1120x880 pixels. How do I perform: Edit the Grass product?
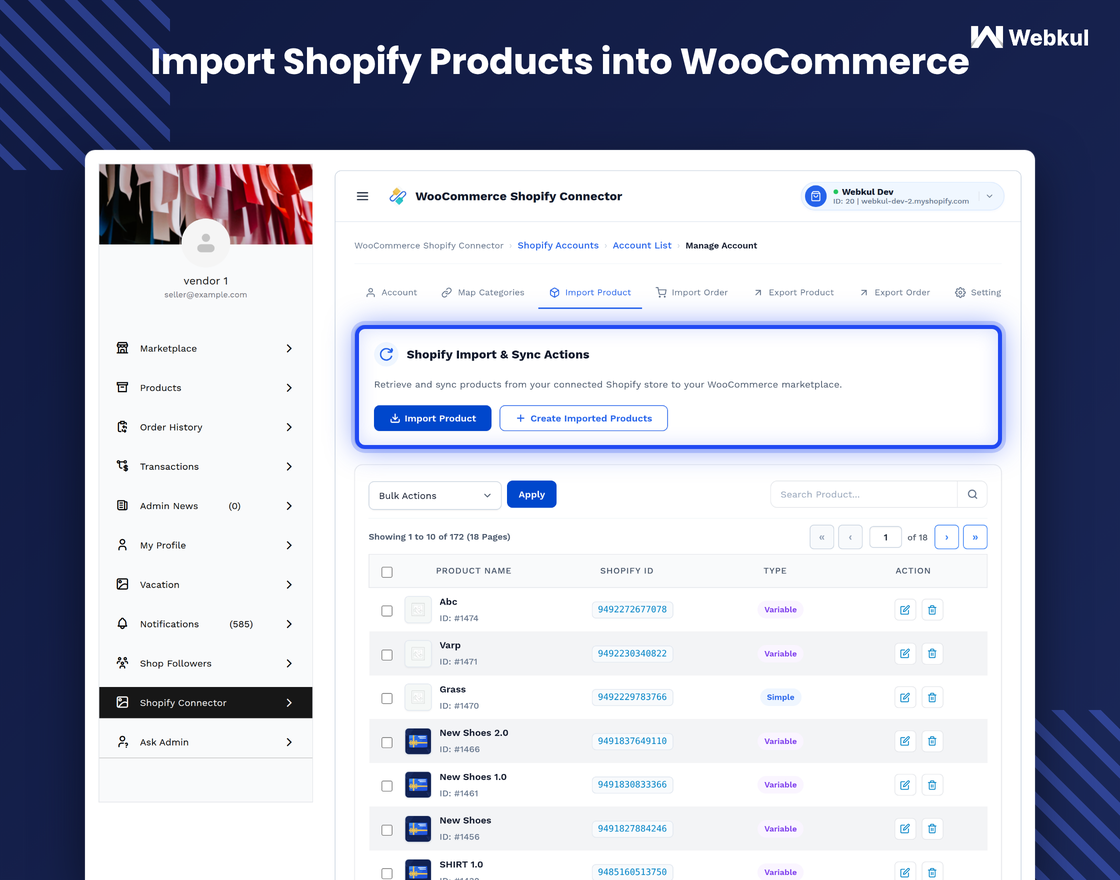point(905,697)
